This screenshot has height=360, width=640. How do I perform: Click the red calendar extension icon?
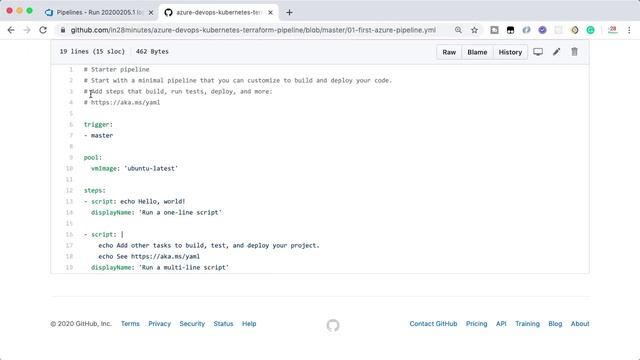coord(612,30)
